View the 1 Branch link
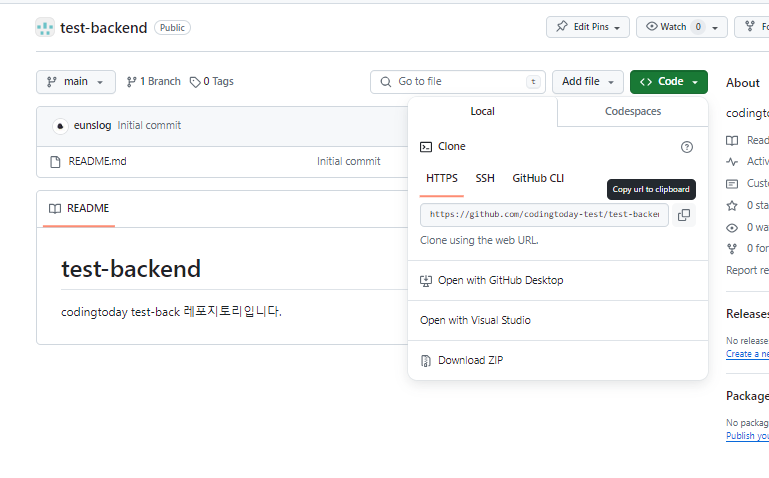Viewport: 769px width, 478px height. coord(154,81)
